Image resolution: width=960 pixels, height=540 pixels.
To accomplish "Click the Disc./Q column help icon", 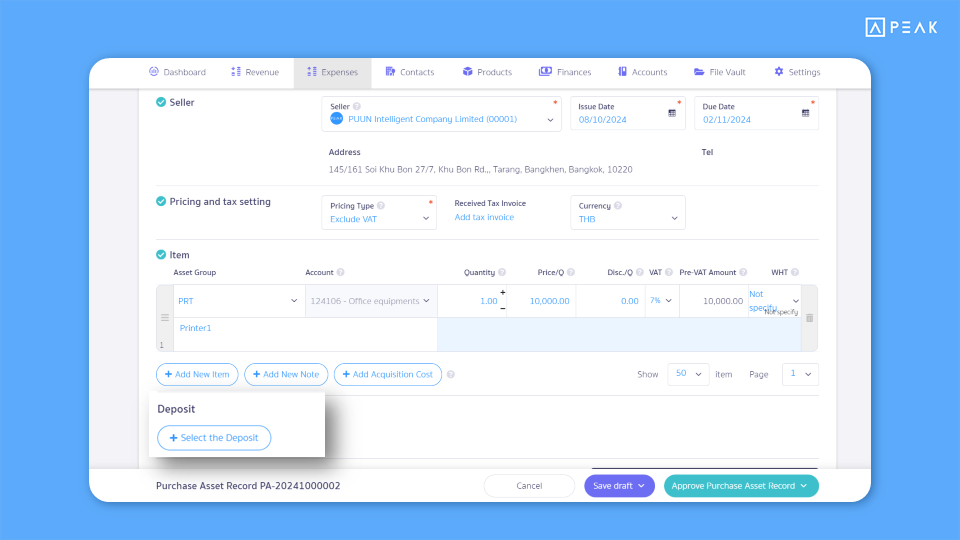I will [640, 272].
